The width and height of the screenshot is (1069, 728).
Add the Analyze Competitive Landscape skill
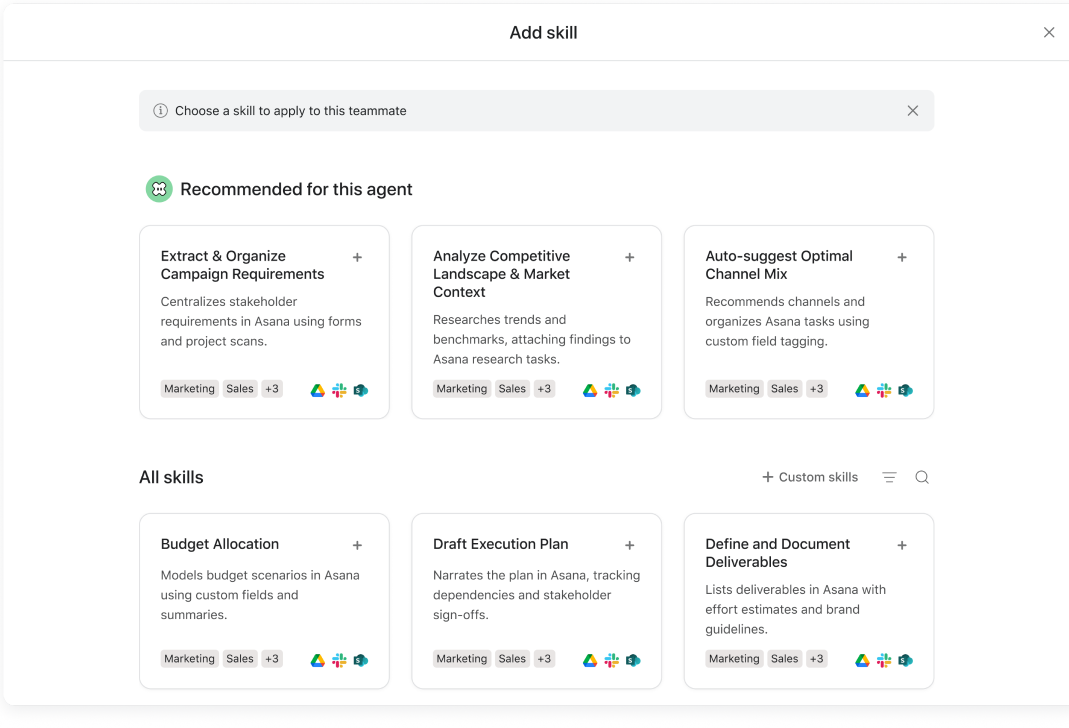click(x=629, y=257)
